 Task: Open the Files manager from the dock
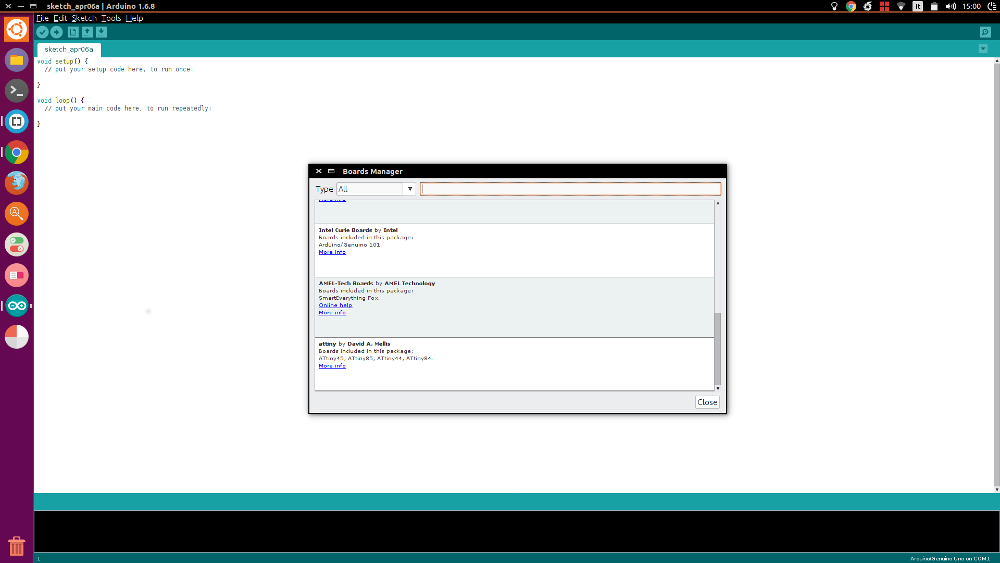click(x=17, y=60)
